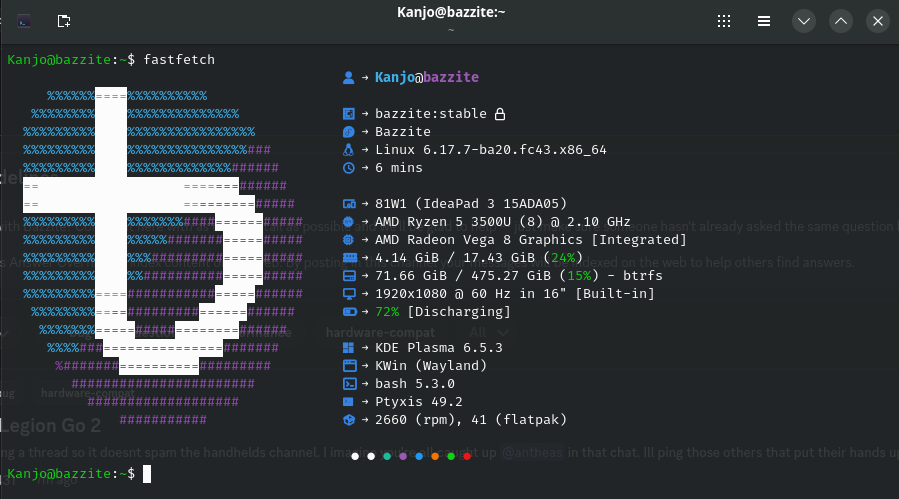The image size is (899, 499).
Task: Open the Ptyxis hamburger menu
Action: coord(764,21)
